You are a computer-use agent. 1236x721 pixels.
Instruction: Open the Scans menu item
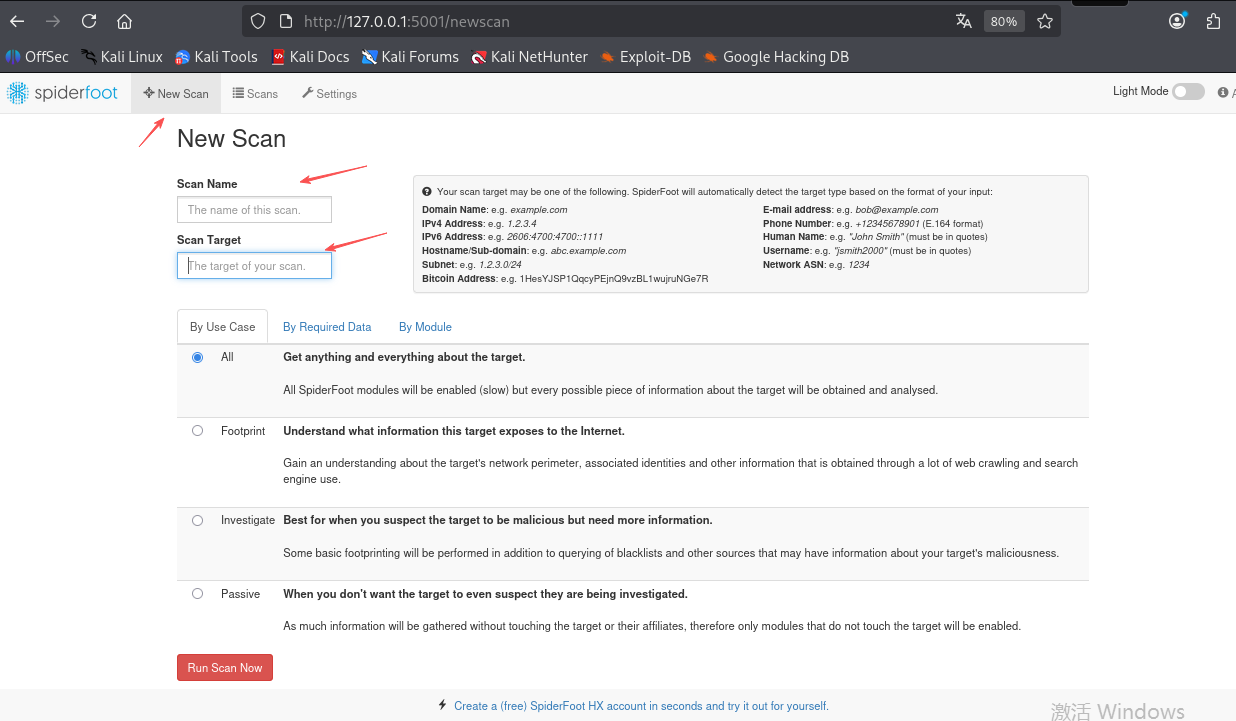click(x=255, y=93)
